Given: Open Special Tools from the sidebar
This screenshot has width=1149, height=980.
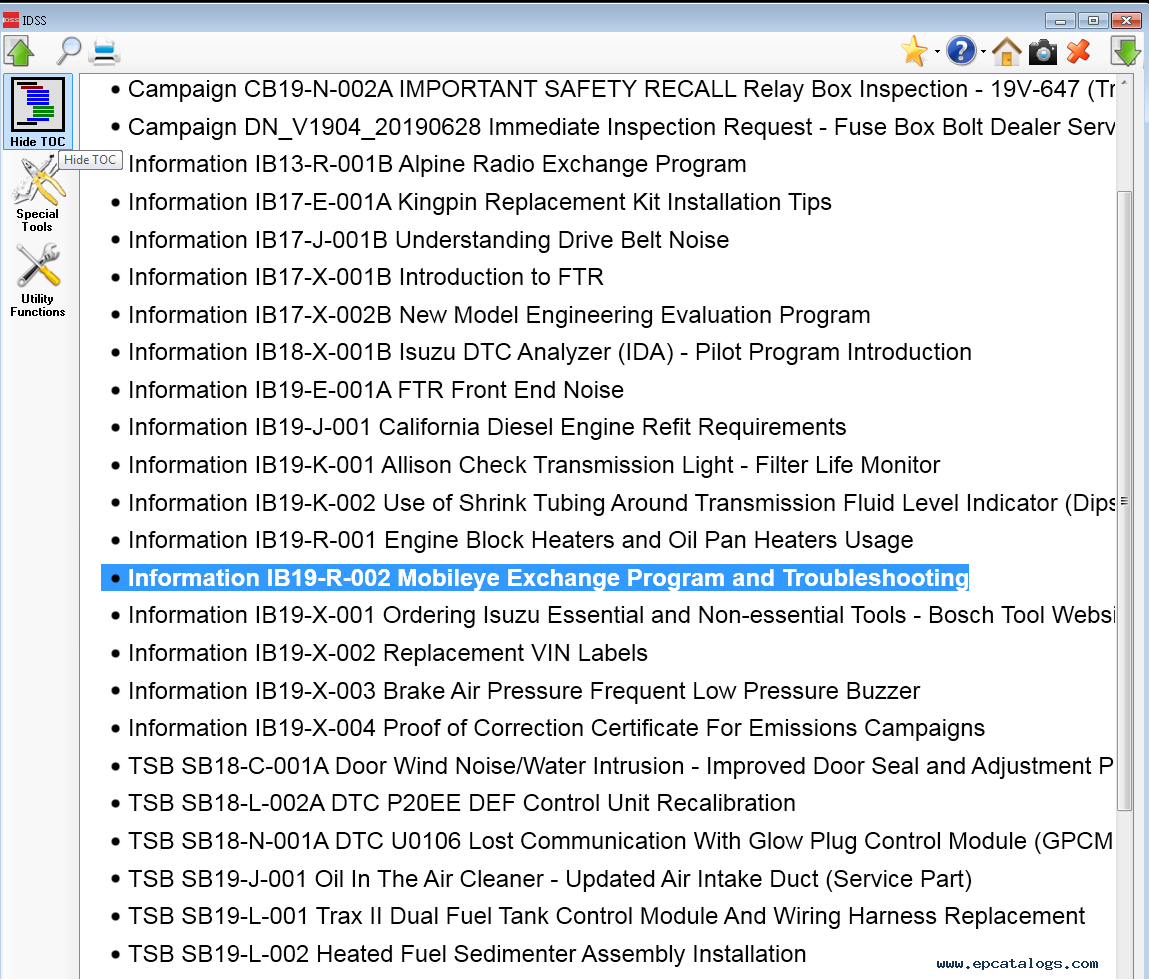Looking at the screenshot, I should tap(37, 196).
